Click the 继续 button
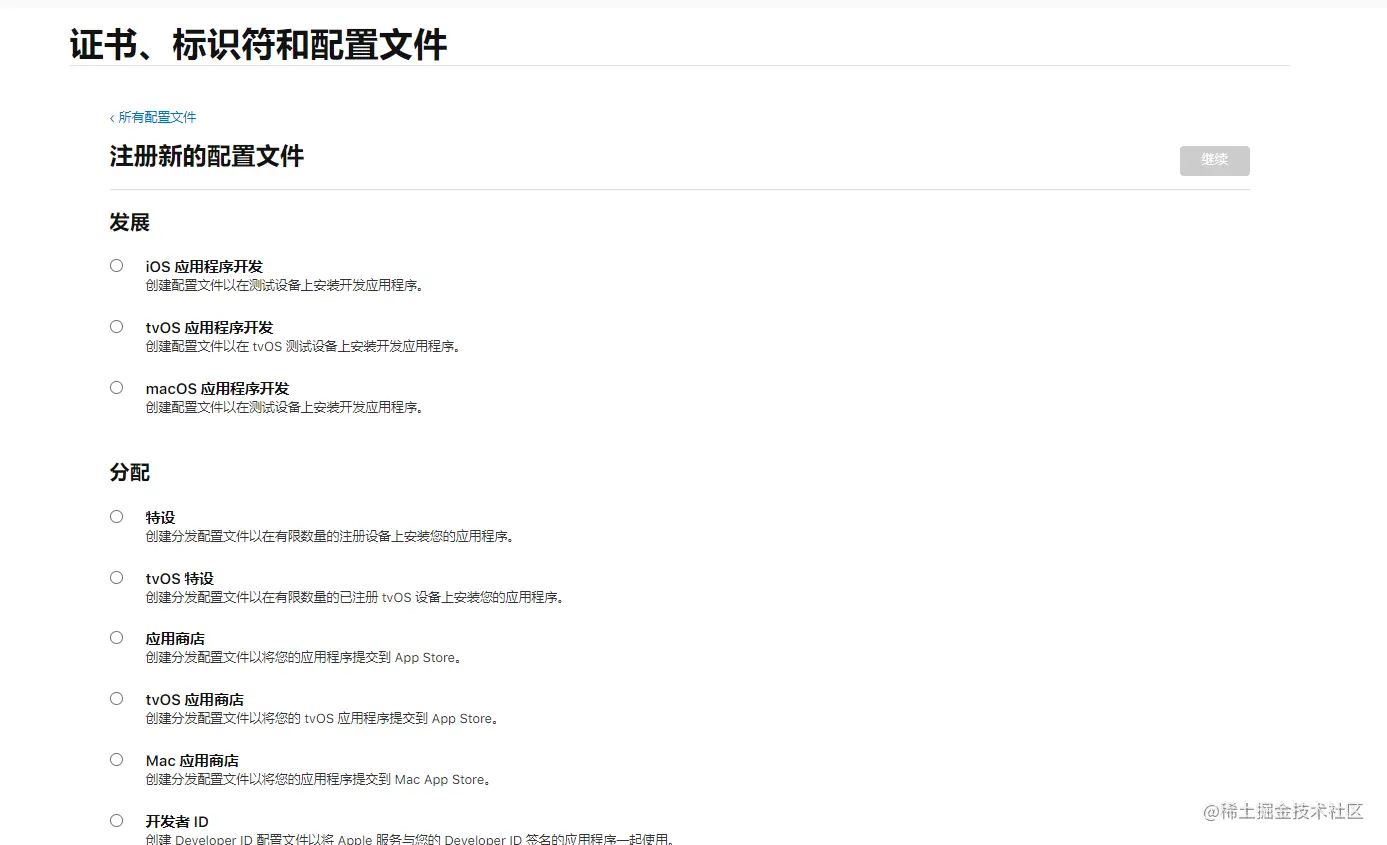 click(x=1214, y=160)
